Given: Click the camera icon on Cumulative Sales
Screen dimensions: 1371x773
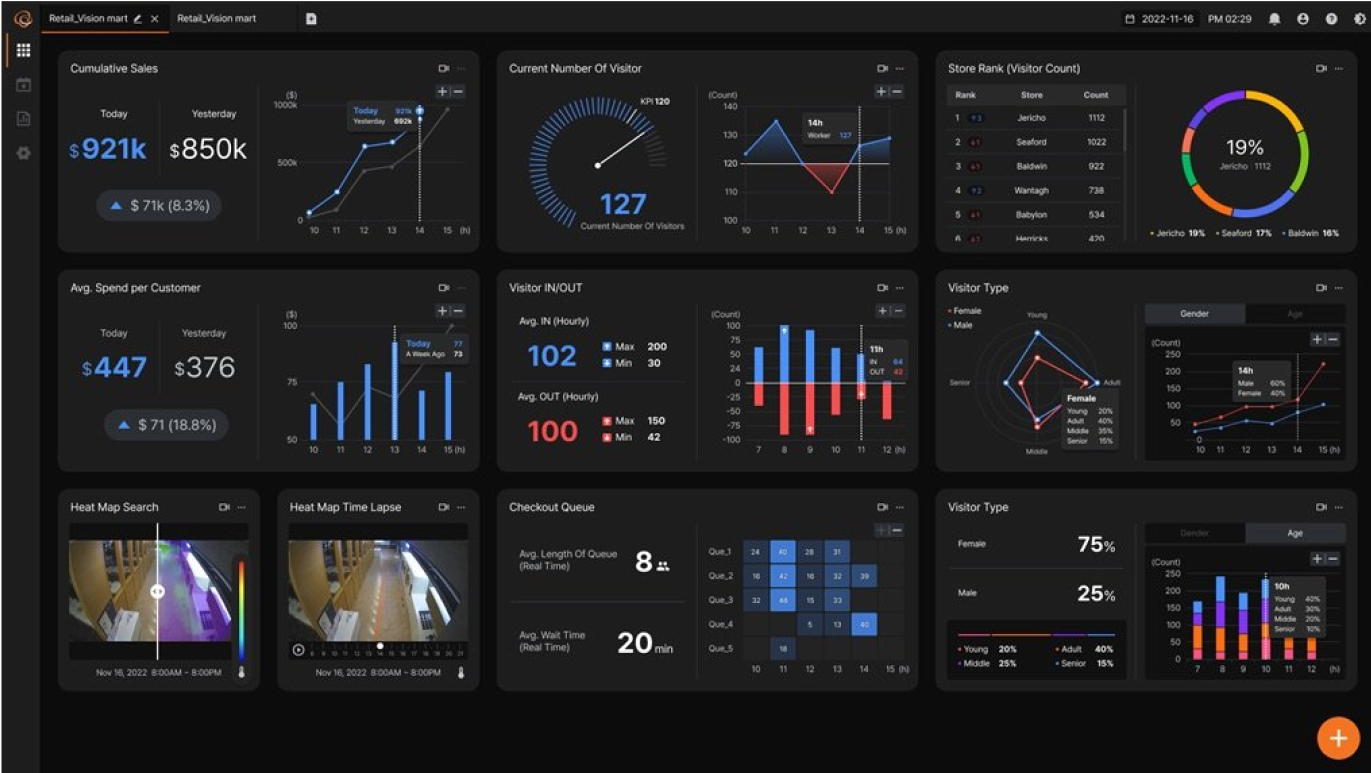Looking at the screenshot, I should coord(444,69).
